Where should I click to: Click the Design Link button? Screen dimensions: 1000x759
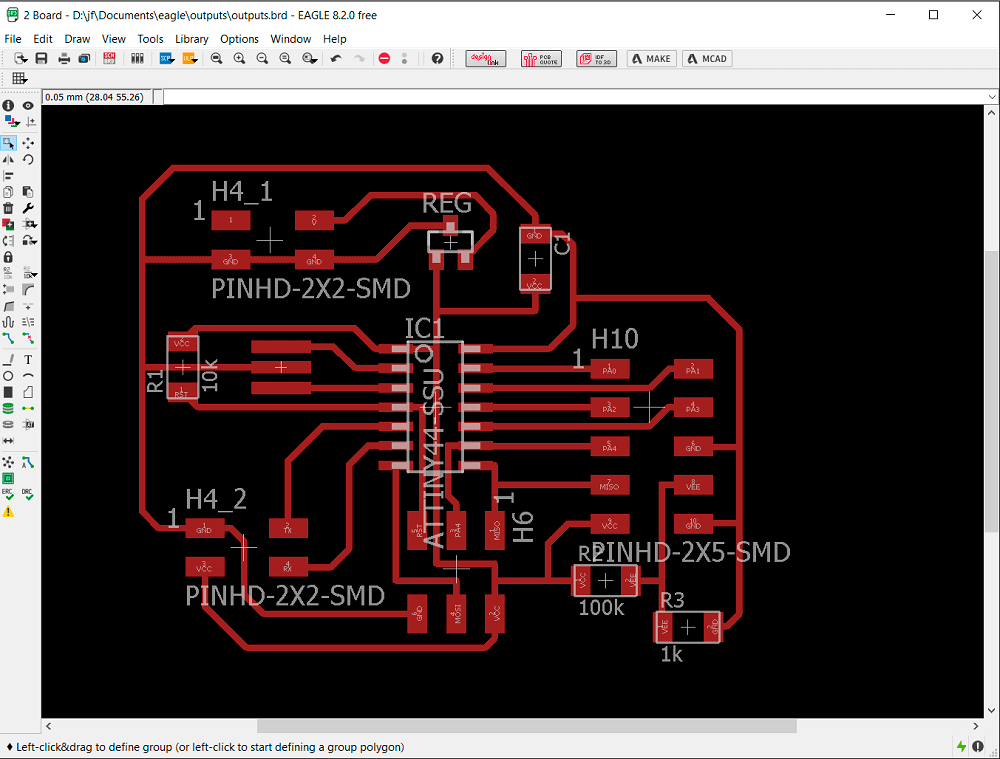point(485,59)
